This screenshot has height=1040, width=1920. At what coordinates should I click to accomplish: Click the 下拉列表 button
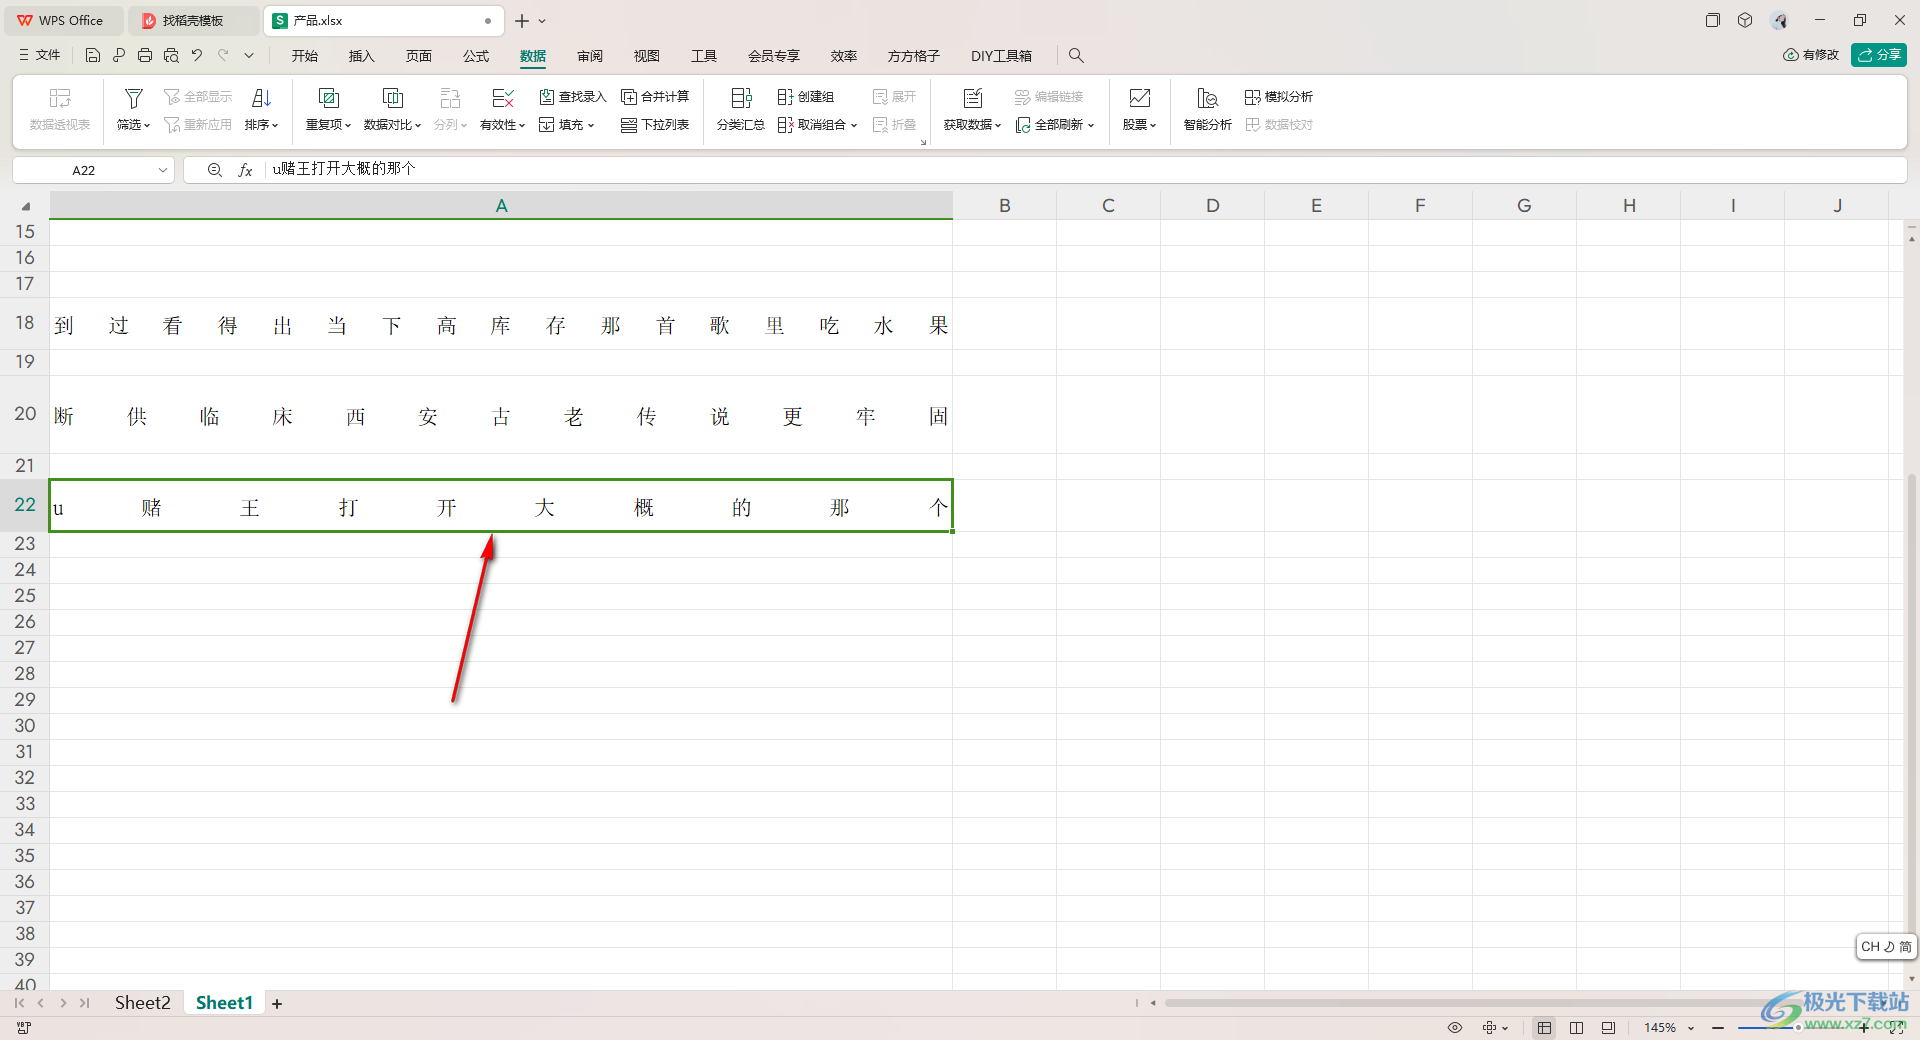[656, 125]
